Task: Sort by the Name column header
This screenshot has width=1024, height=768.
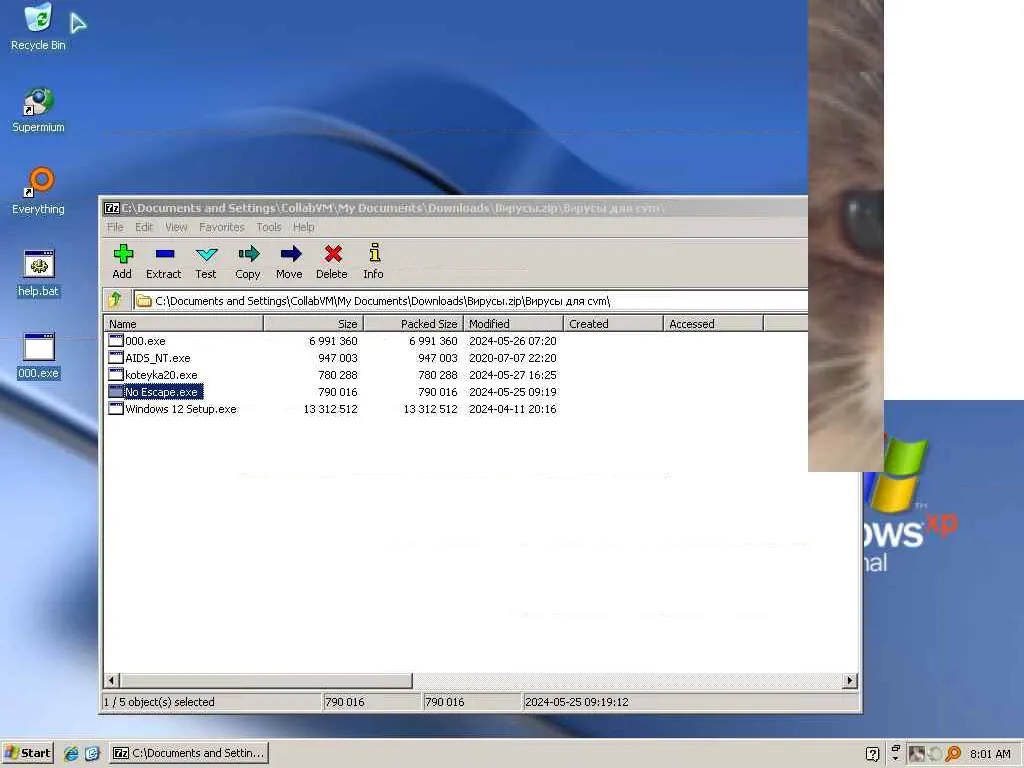Action: [x=184, y=323]
